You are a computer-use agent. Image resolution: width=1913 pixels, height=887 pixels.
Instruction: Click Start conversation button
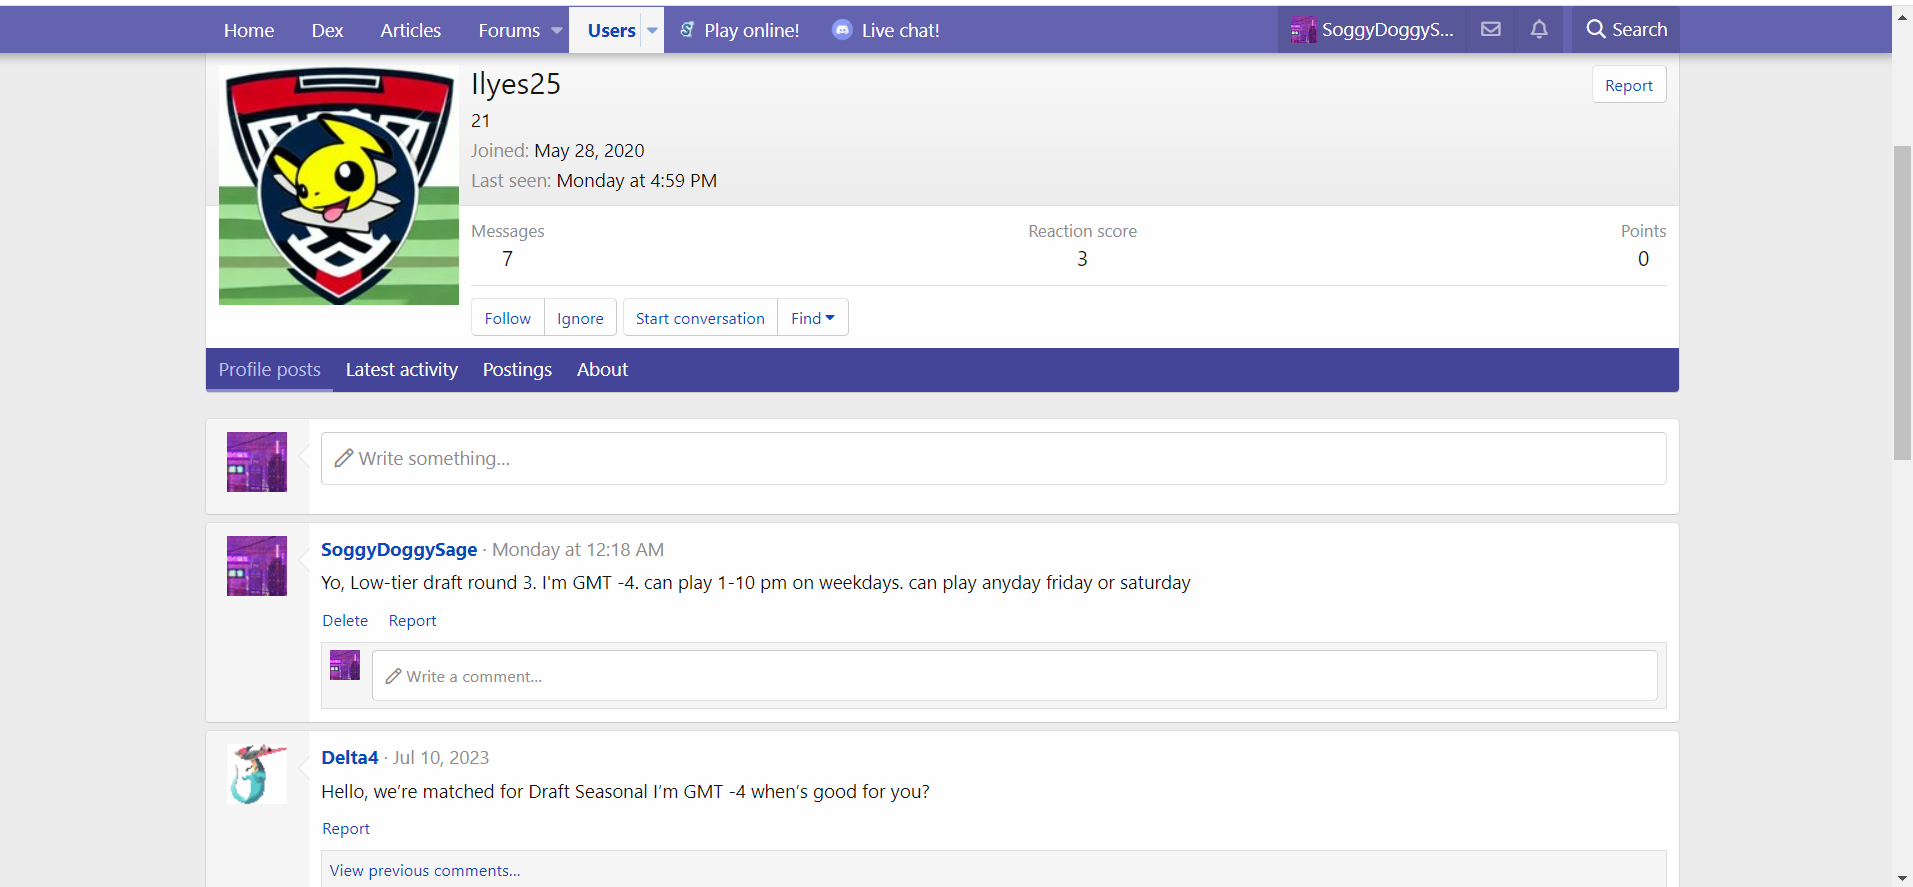pos(700,318)
